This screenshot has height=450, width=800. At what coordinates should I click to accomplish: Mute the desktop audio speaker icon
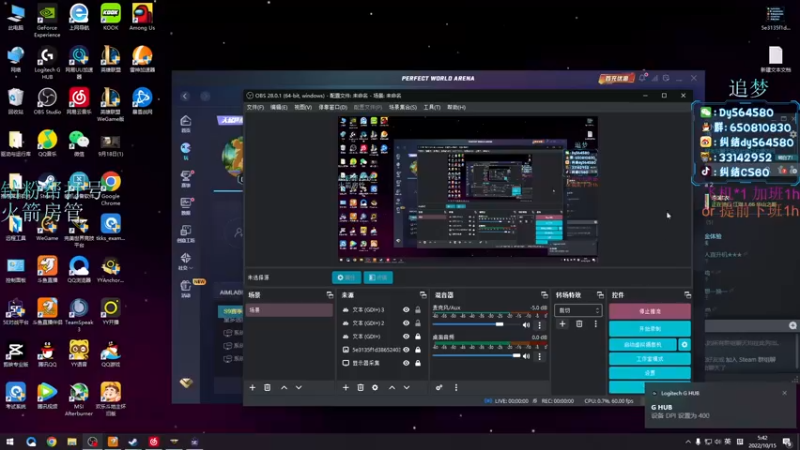[526, 356]
